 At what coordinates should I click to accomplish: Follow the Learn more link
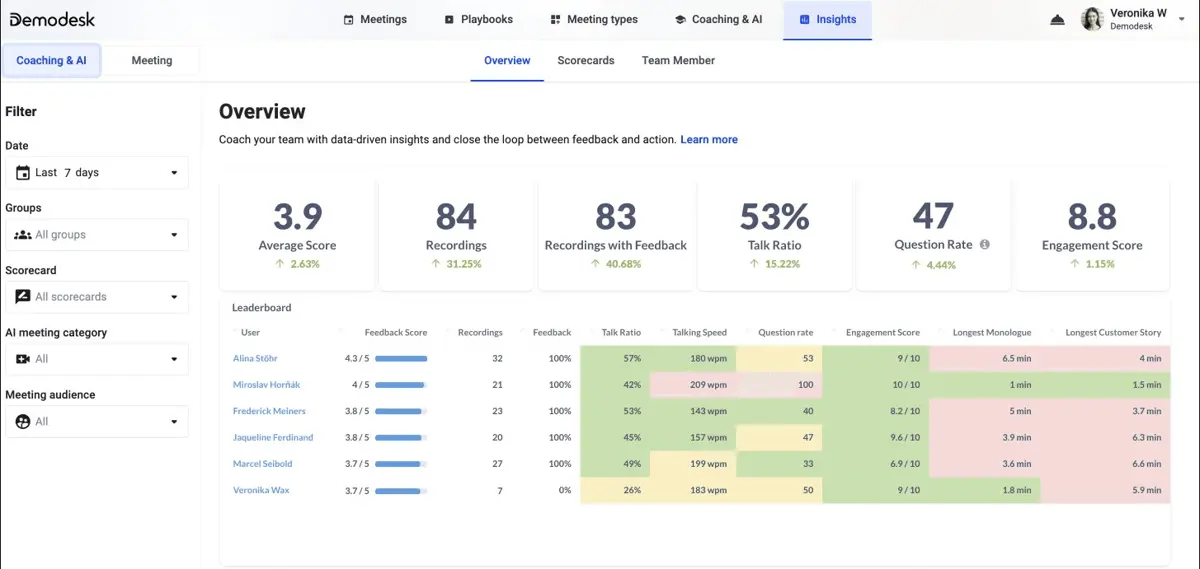point(709,140)
